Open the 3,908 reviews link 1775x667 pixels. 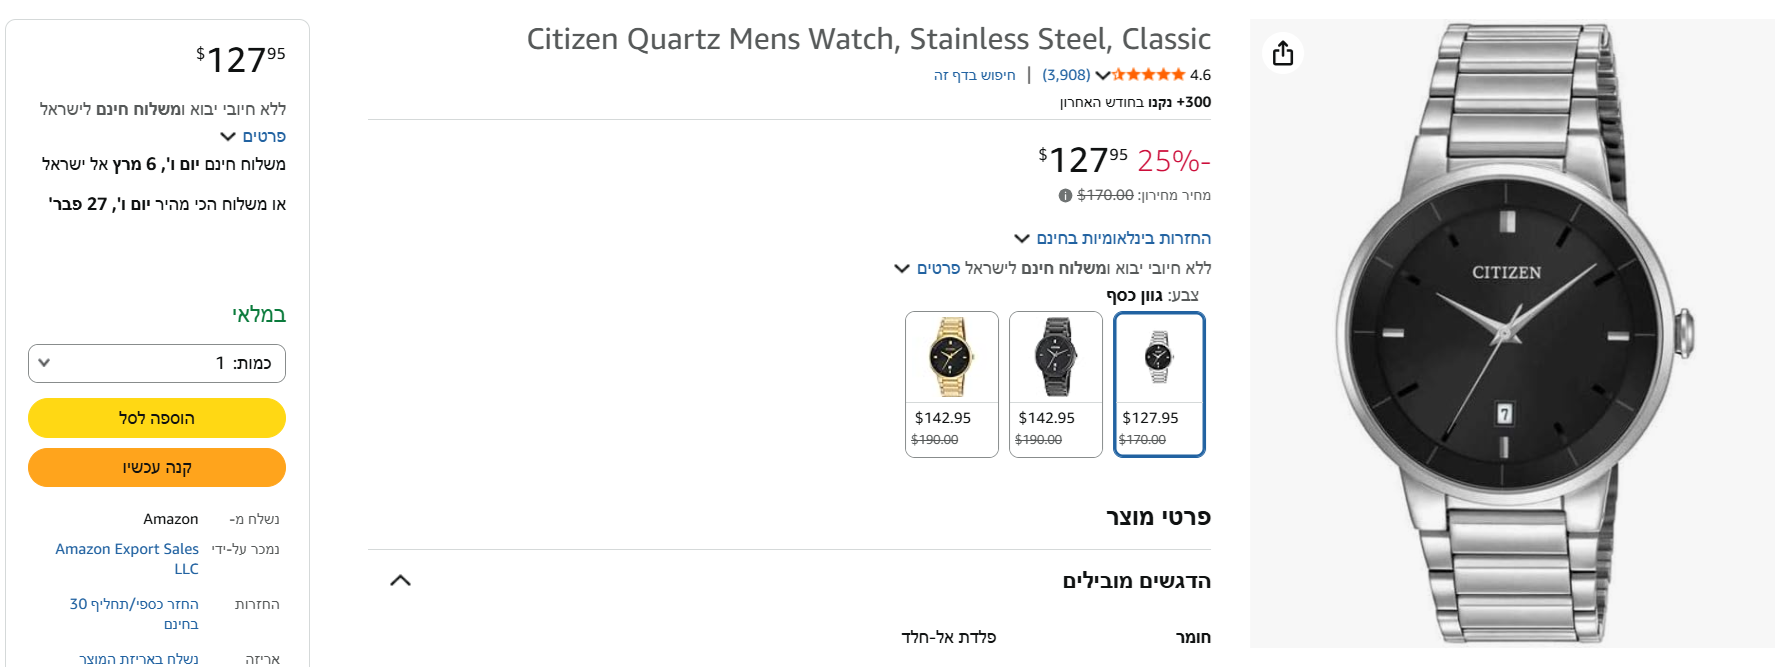click(x=1066, y=75)
